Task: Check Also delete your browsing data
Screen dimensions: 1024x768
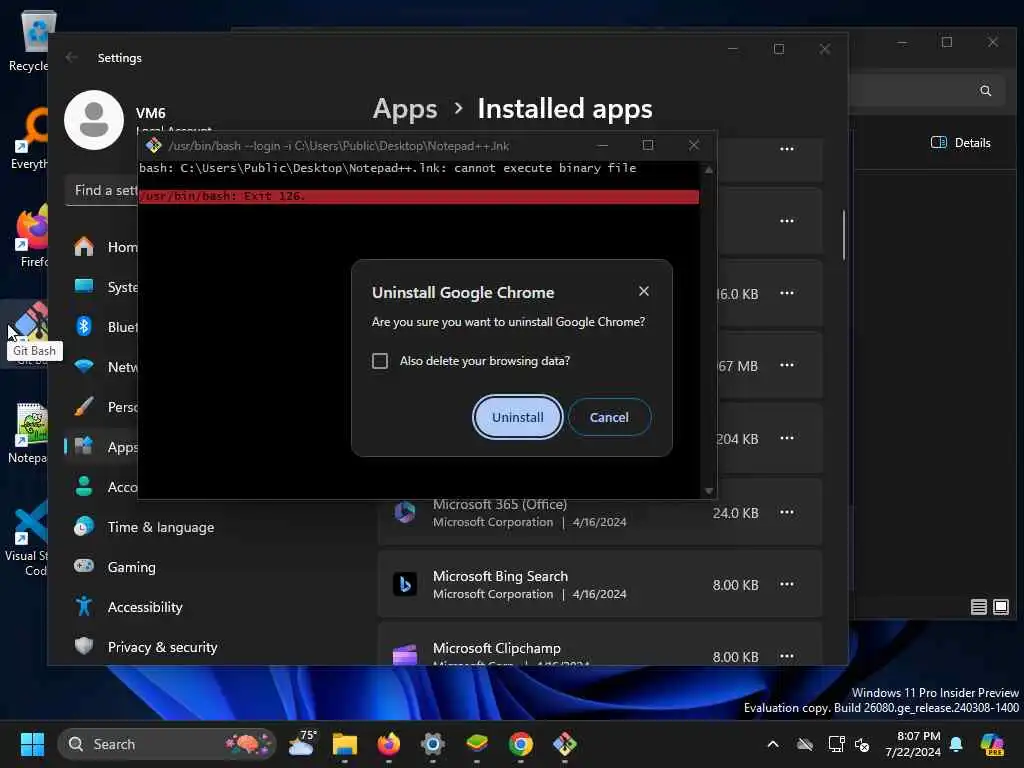Action: (x=379, y=361)
